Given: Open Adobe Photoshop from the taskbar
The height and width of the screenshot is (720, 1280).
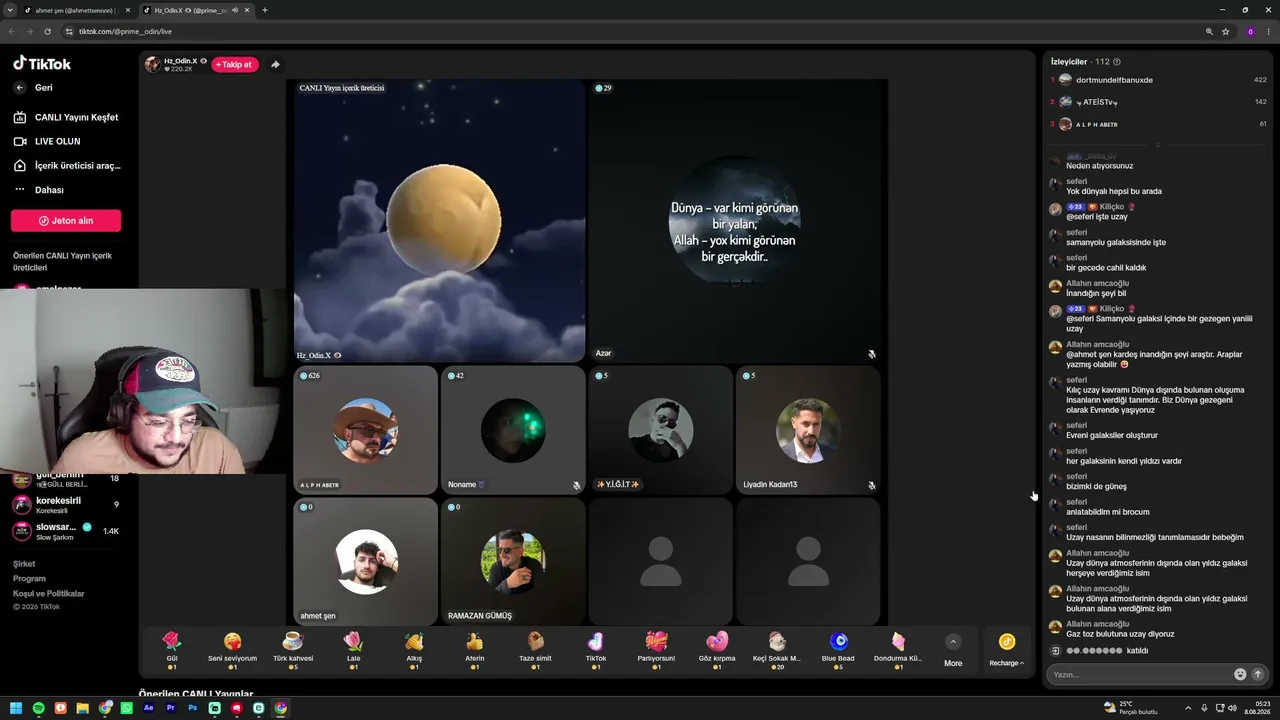Looking at the screenshot, I should click(193, 708).
